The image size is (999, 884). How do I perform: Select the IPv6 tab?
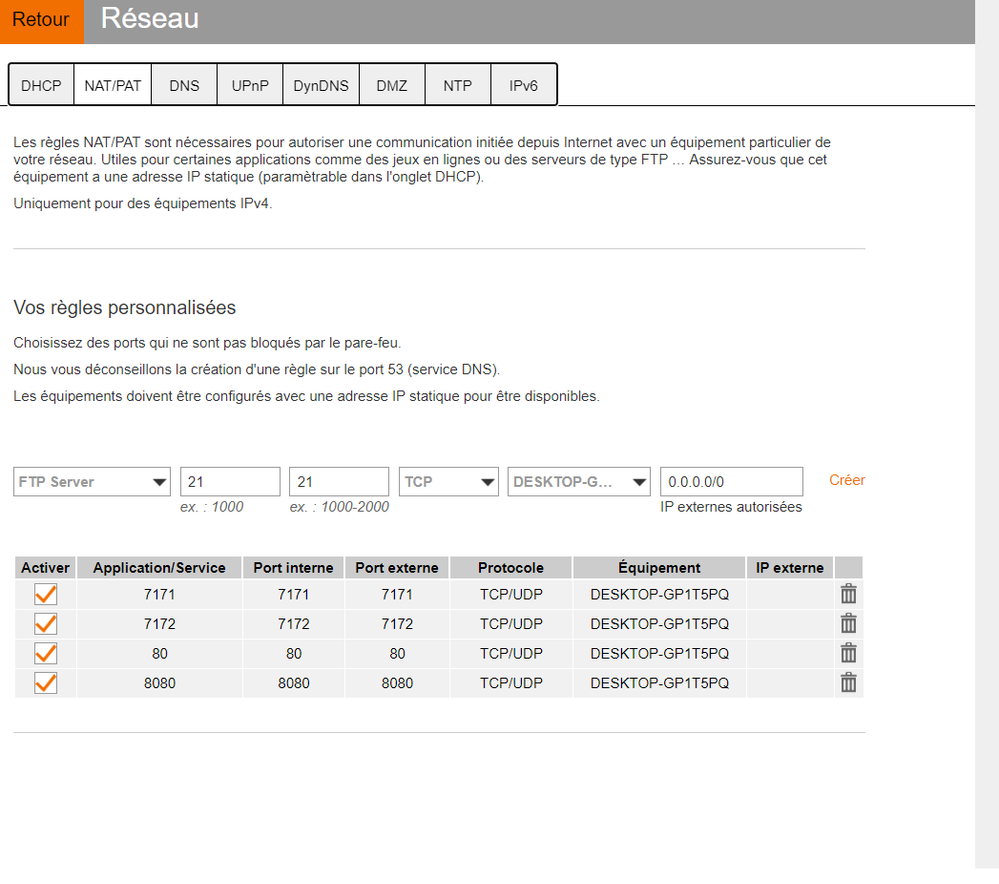(523, 86)
